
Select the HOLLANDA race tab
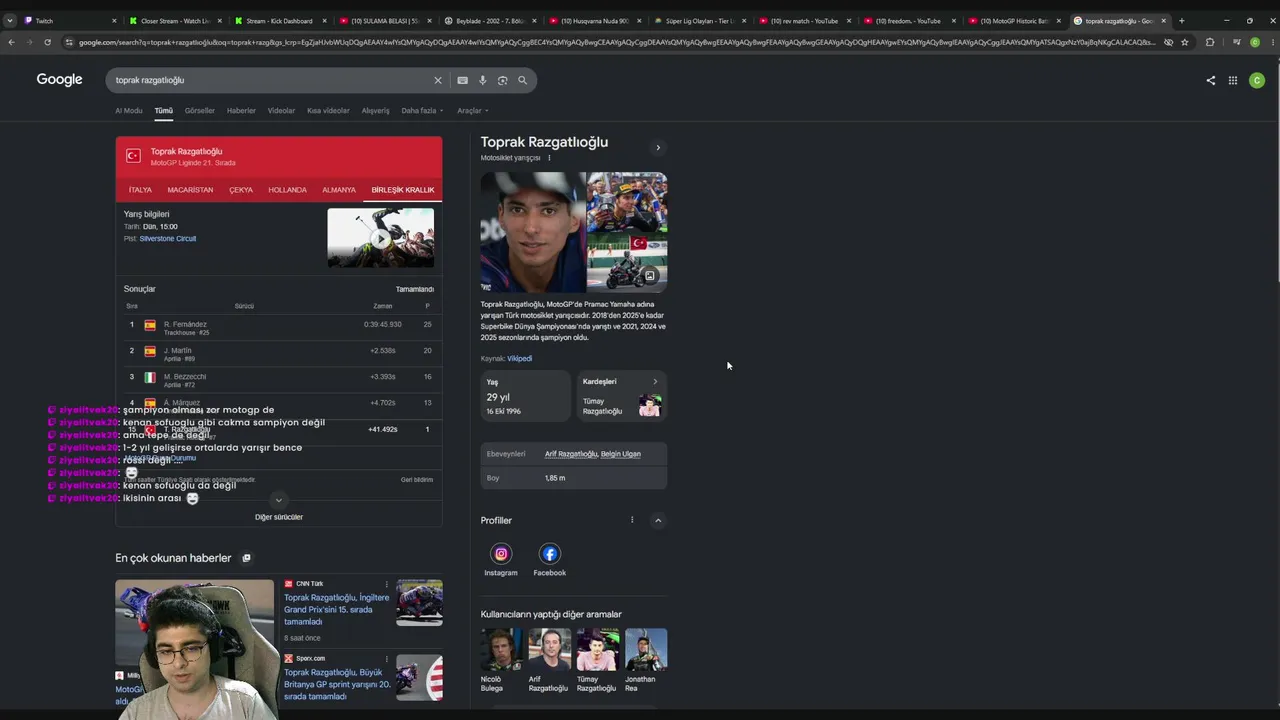coord(287,190)
